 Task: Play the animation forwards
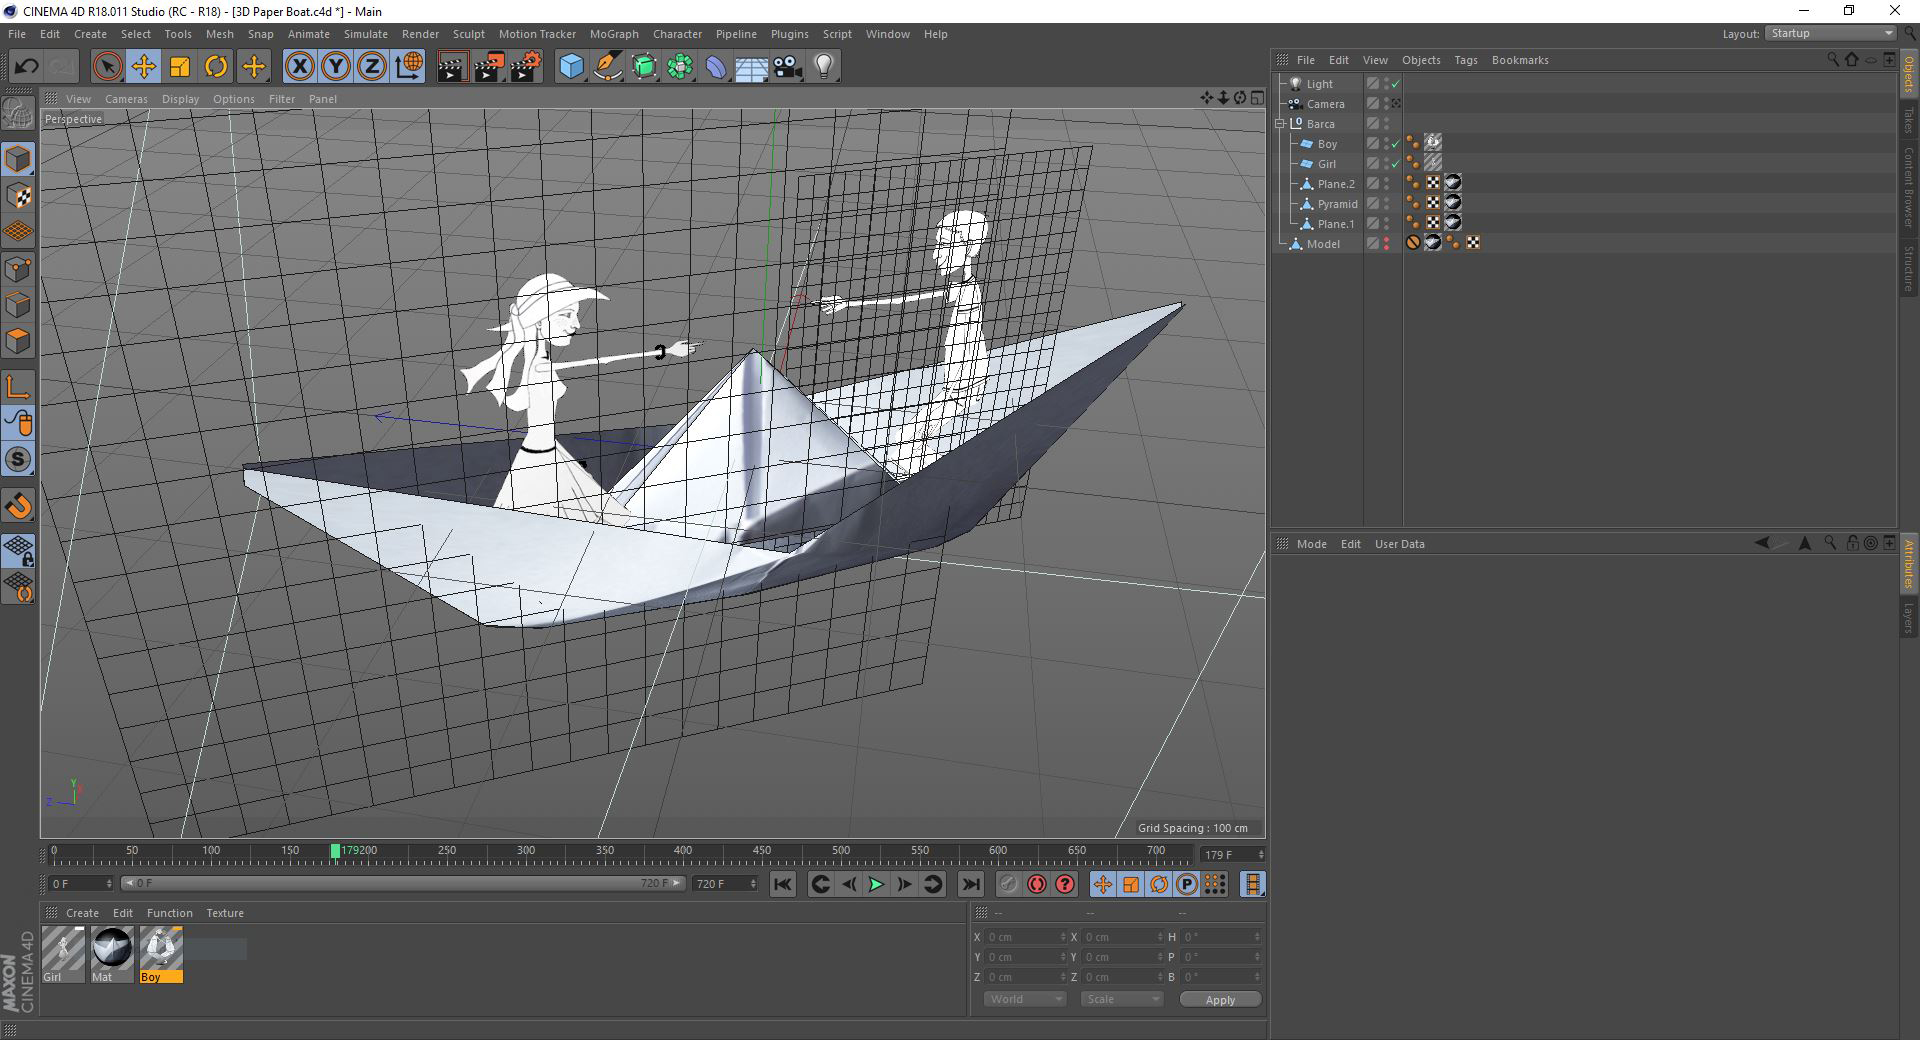coord(876,884)
